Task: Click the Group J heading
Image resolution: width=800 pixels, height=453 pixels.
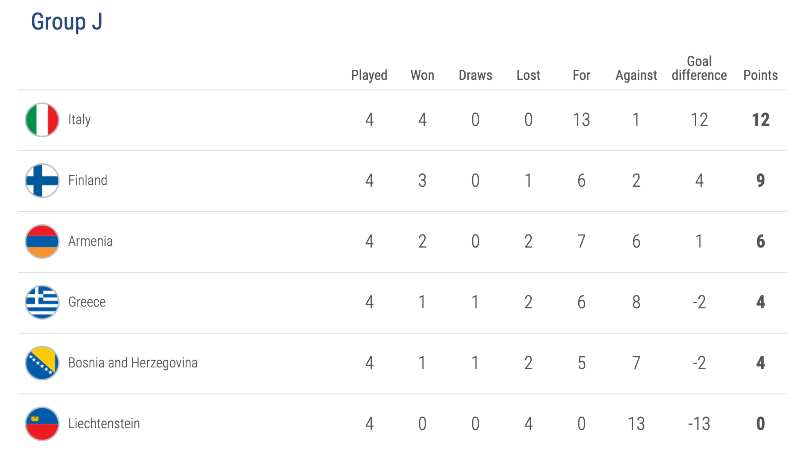Action: point(66,22)
